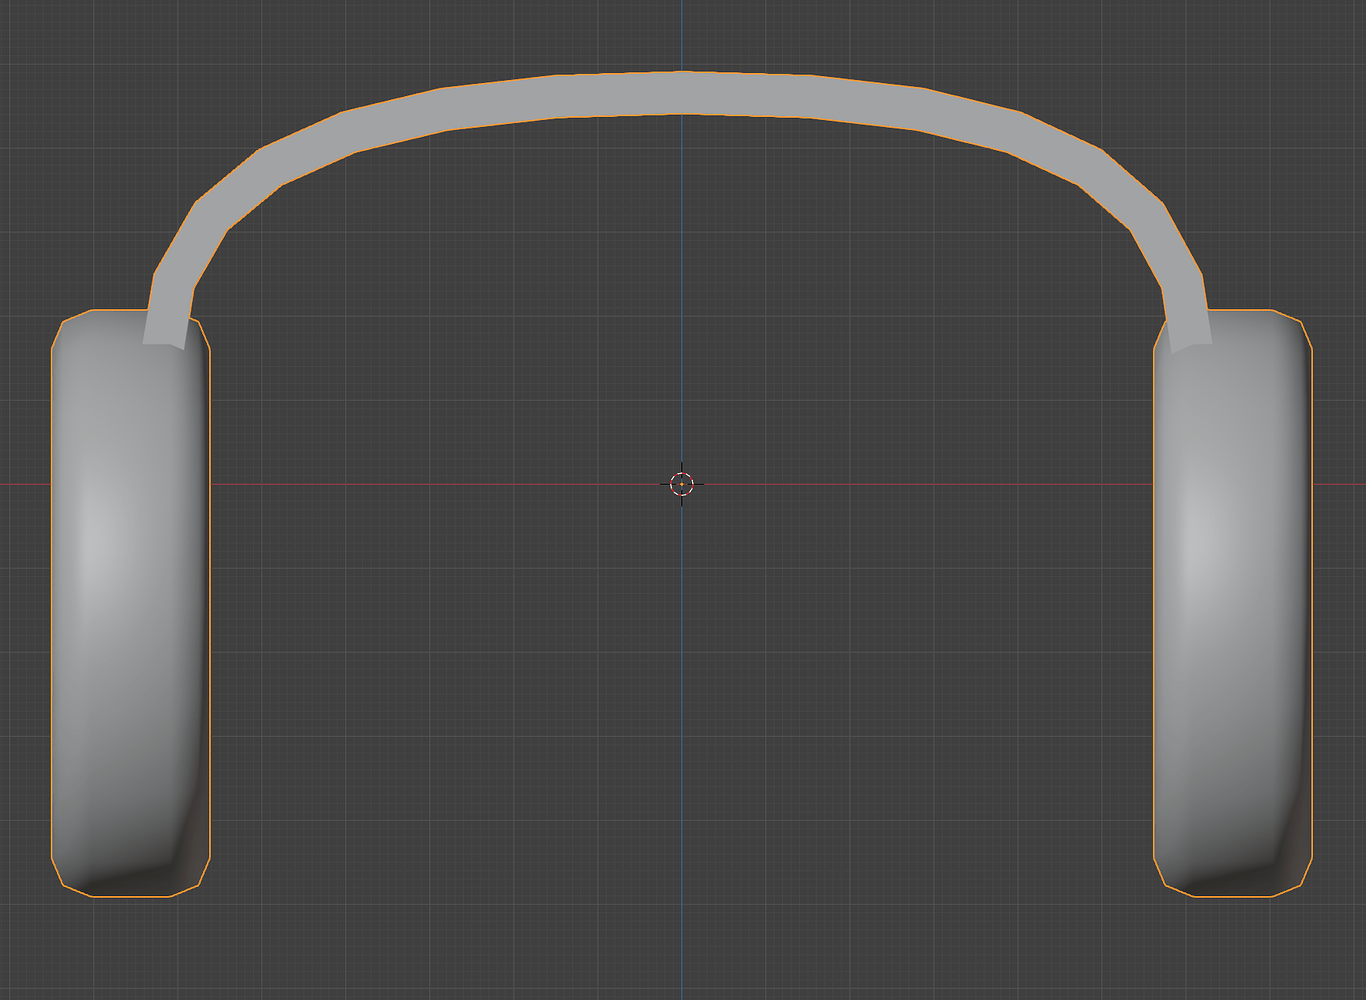Screen dimensions: 1366x1000
Task: Select the left ear cup
Action: click(130, 600)
